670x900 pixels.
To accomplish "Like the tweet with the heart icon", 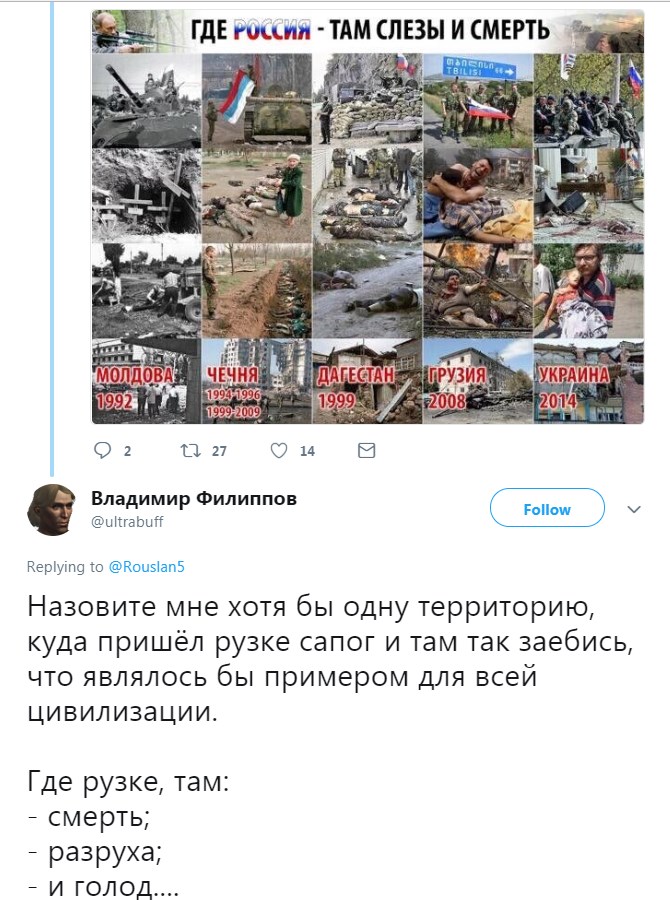I will [279, 451].
